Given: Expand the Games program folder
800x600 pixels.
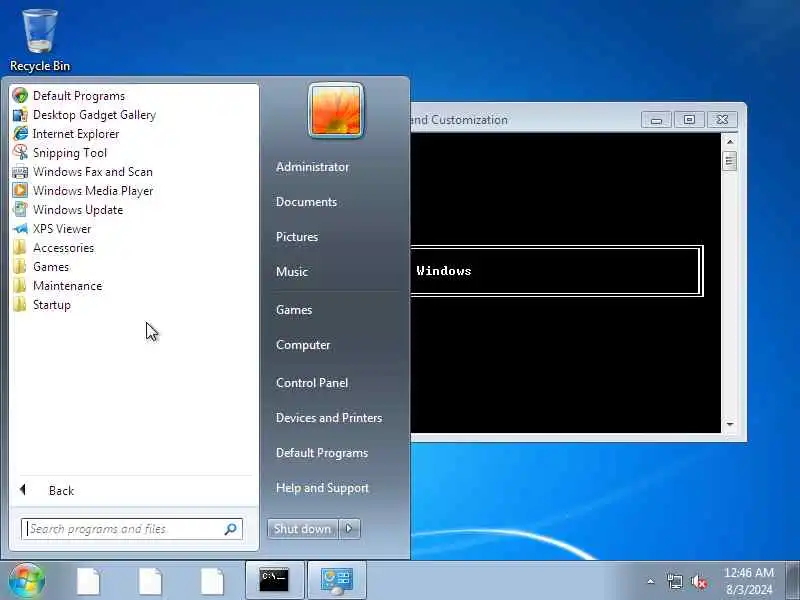Looking at the screenshot, I should point(133,266).
